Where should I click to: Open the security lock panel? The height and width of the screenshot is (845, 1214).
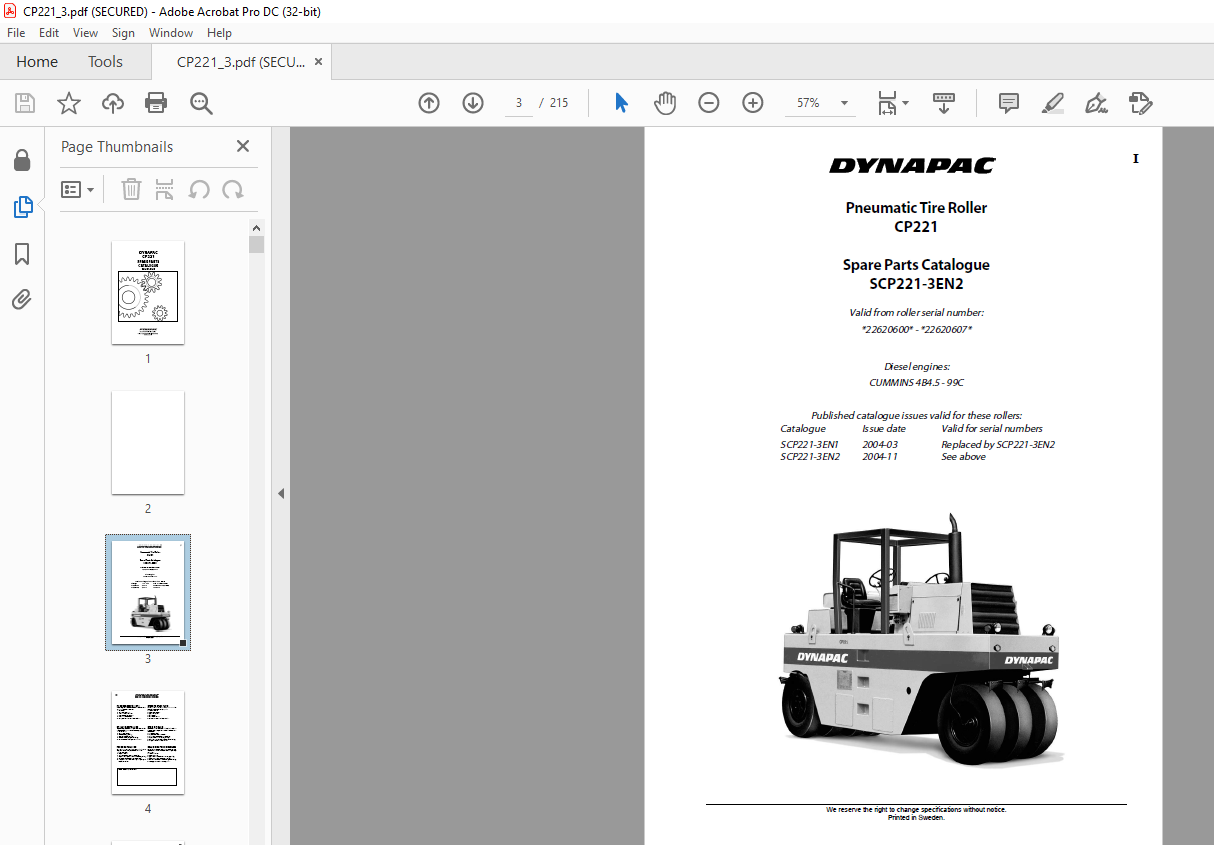(x=21, y=160)
